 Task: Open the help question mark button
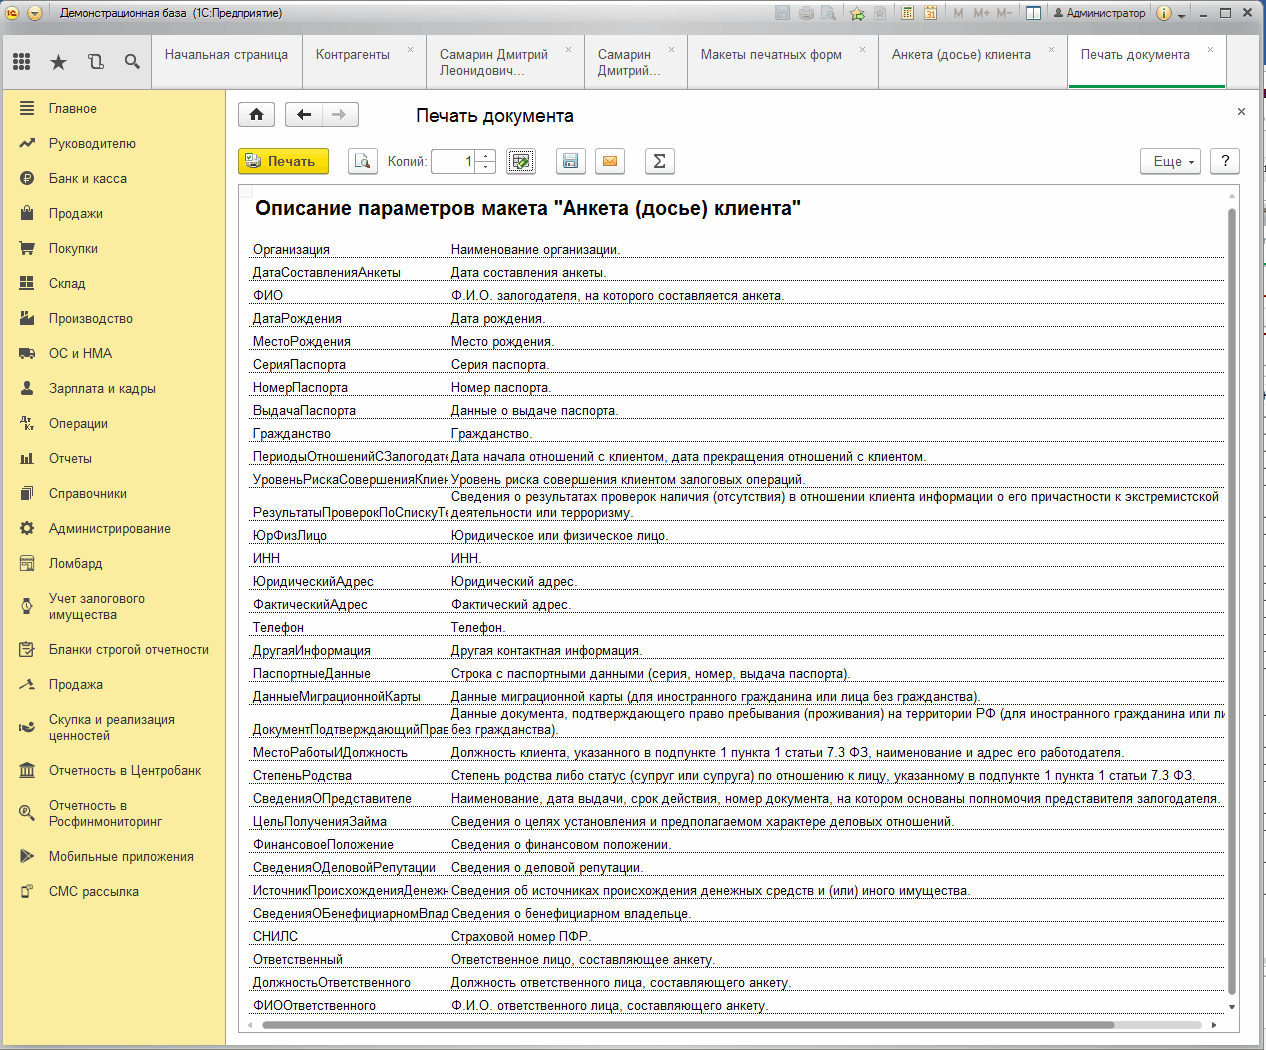(1225, 161)
